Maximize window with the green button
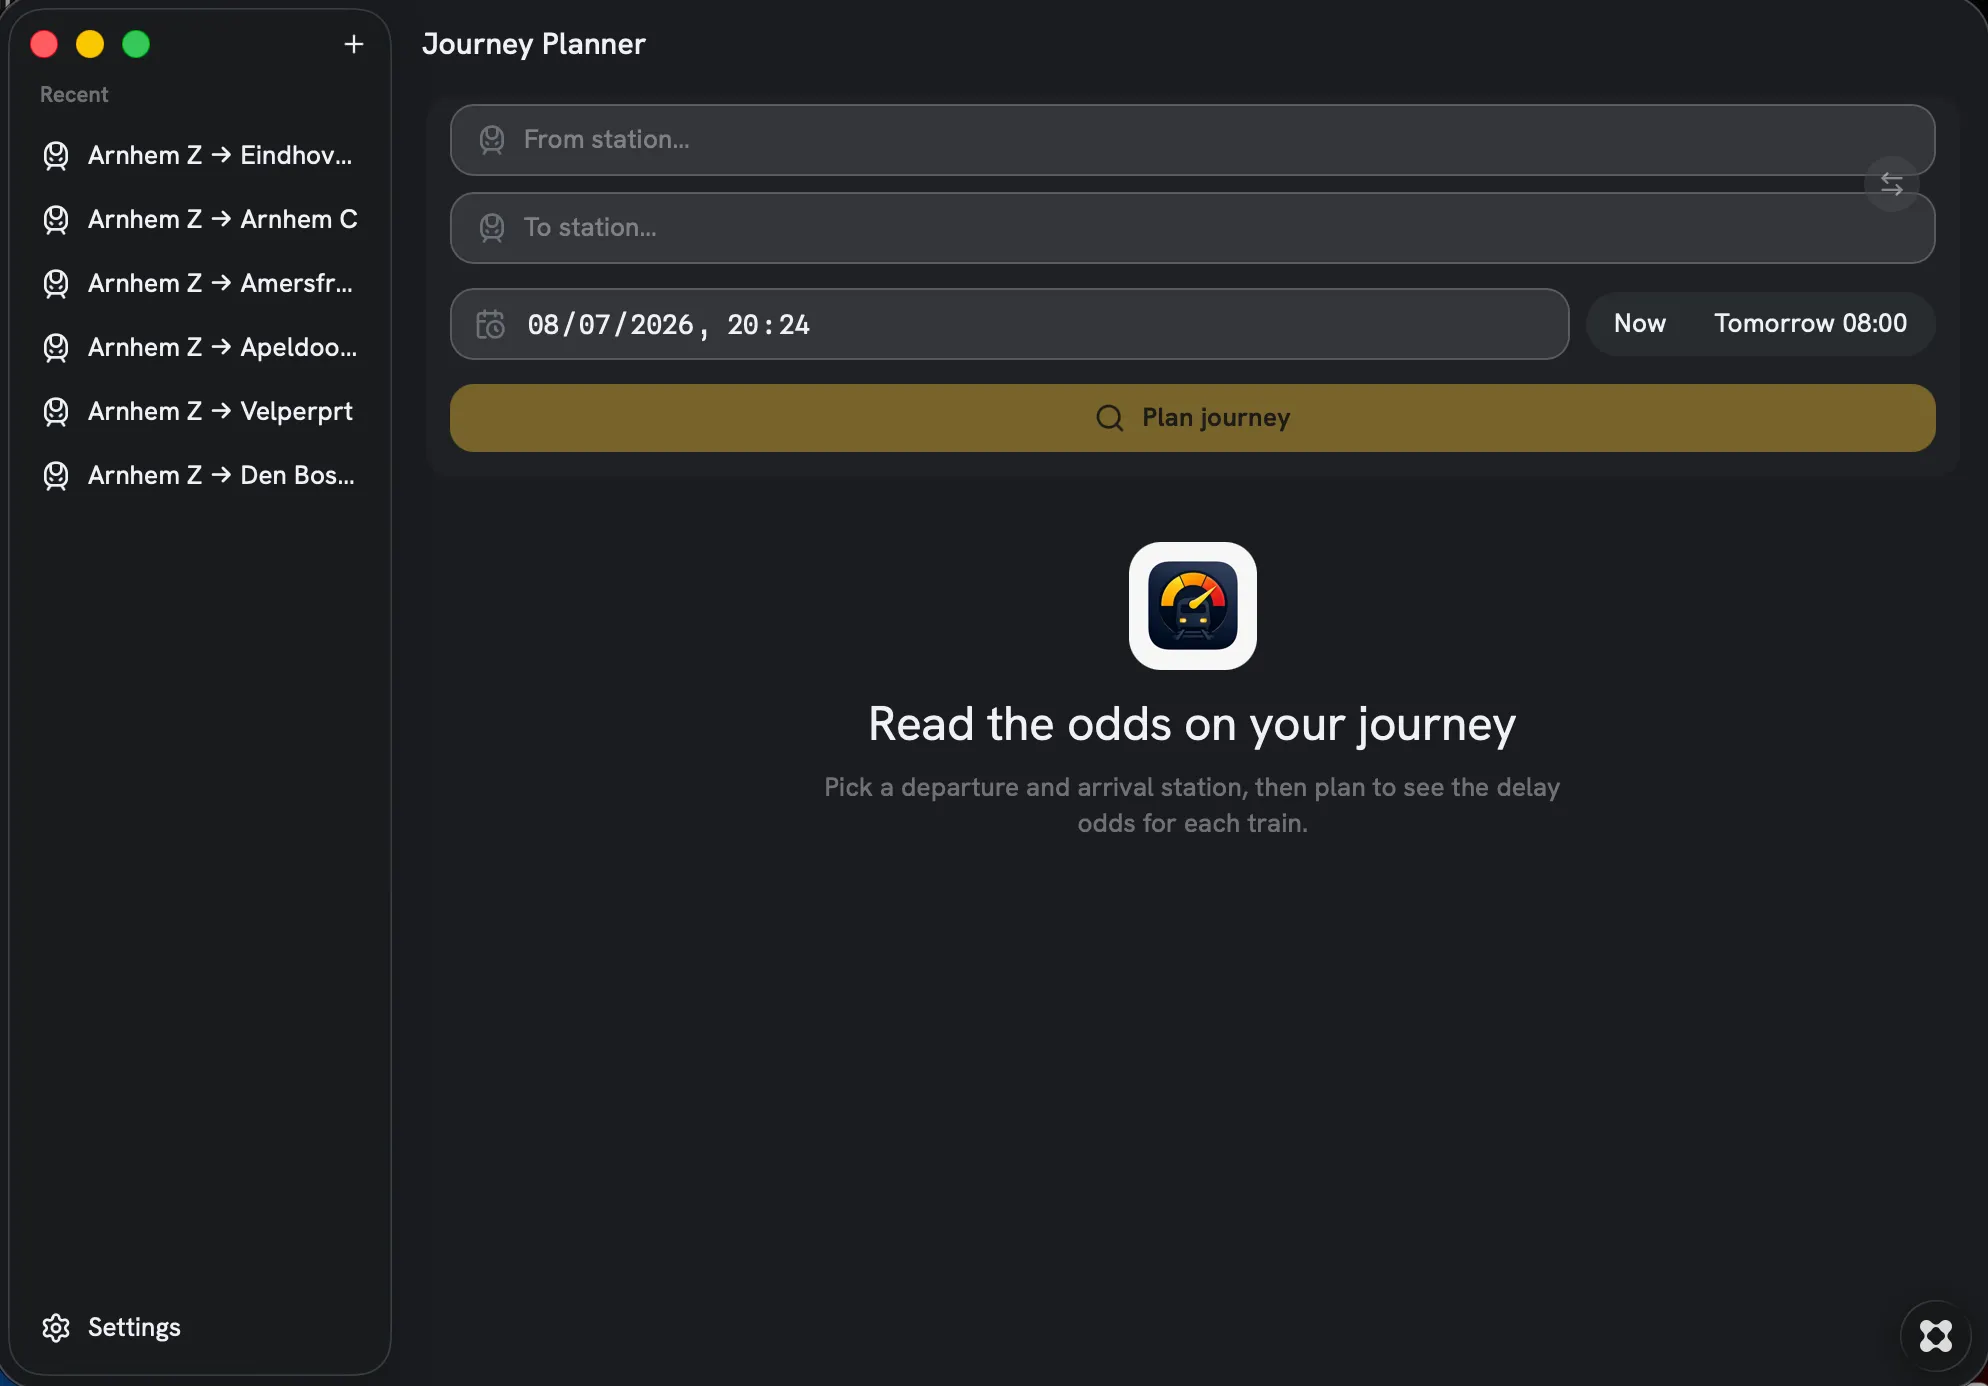 (136, 44)
